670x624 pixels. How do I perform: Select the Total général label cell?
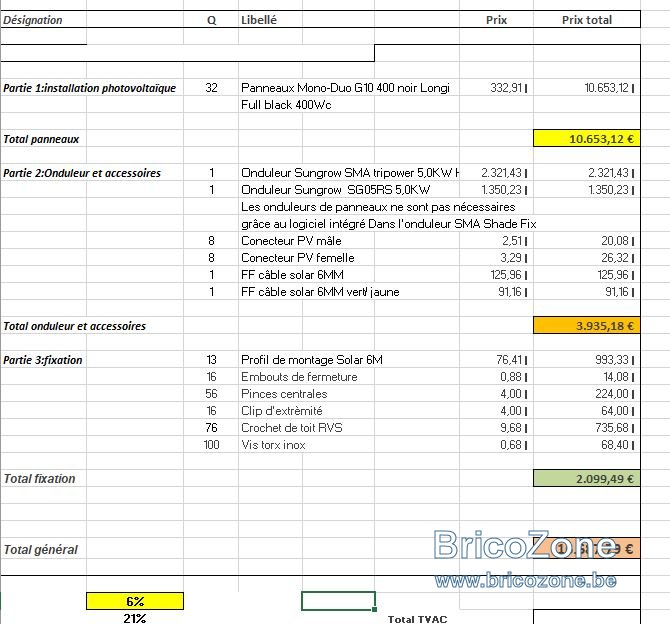click(41, 549)
